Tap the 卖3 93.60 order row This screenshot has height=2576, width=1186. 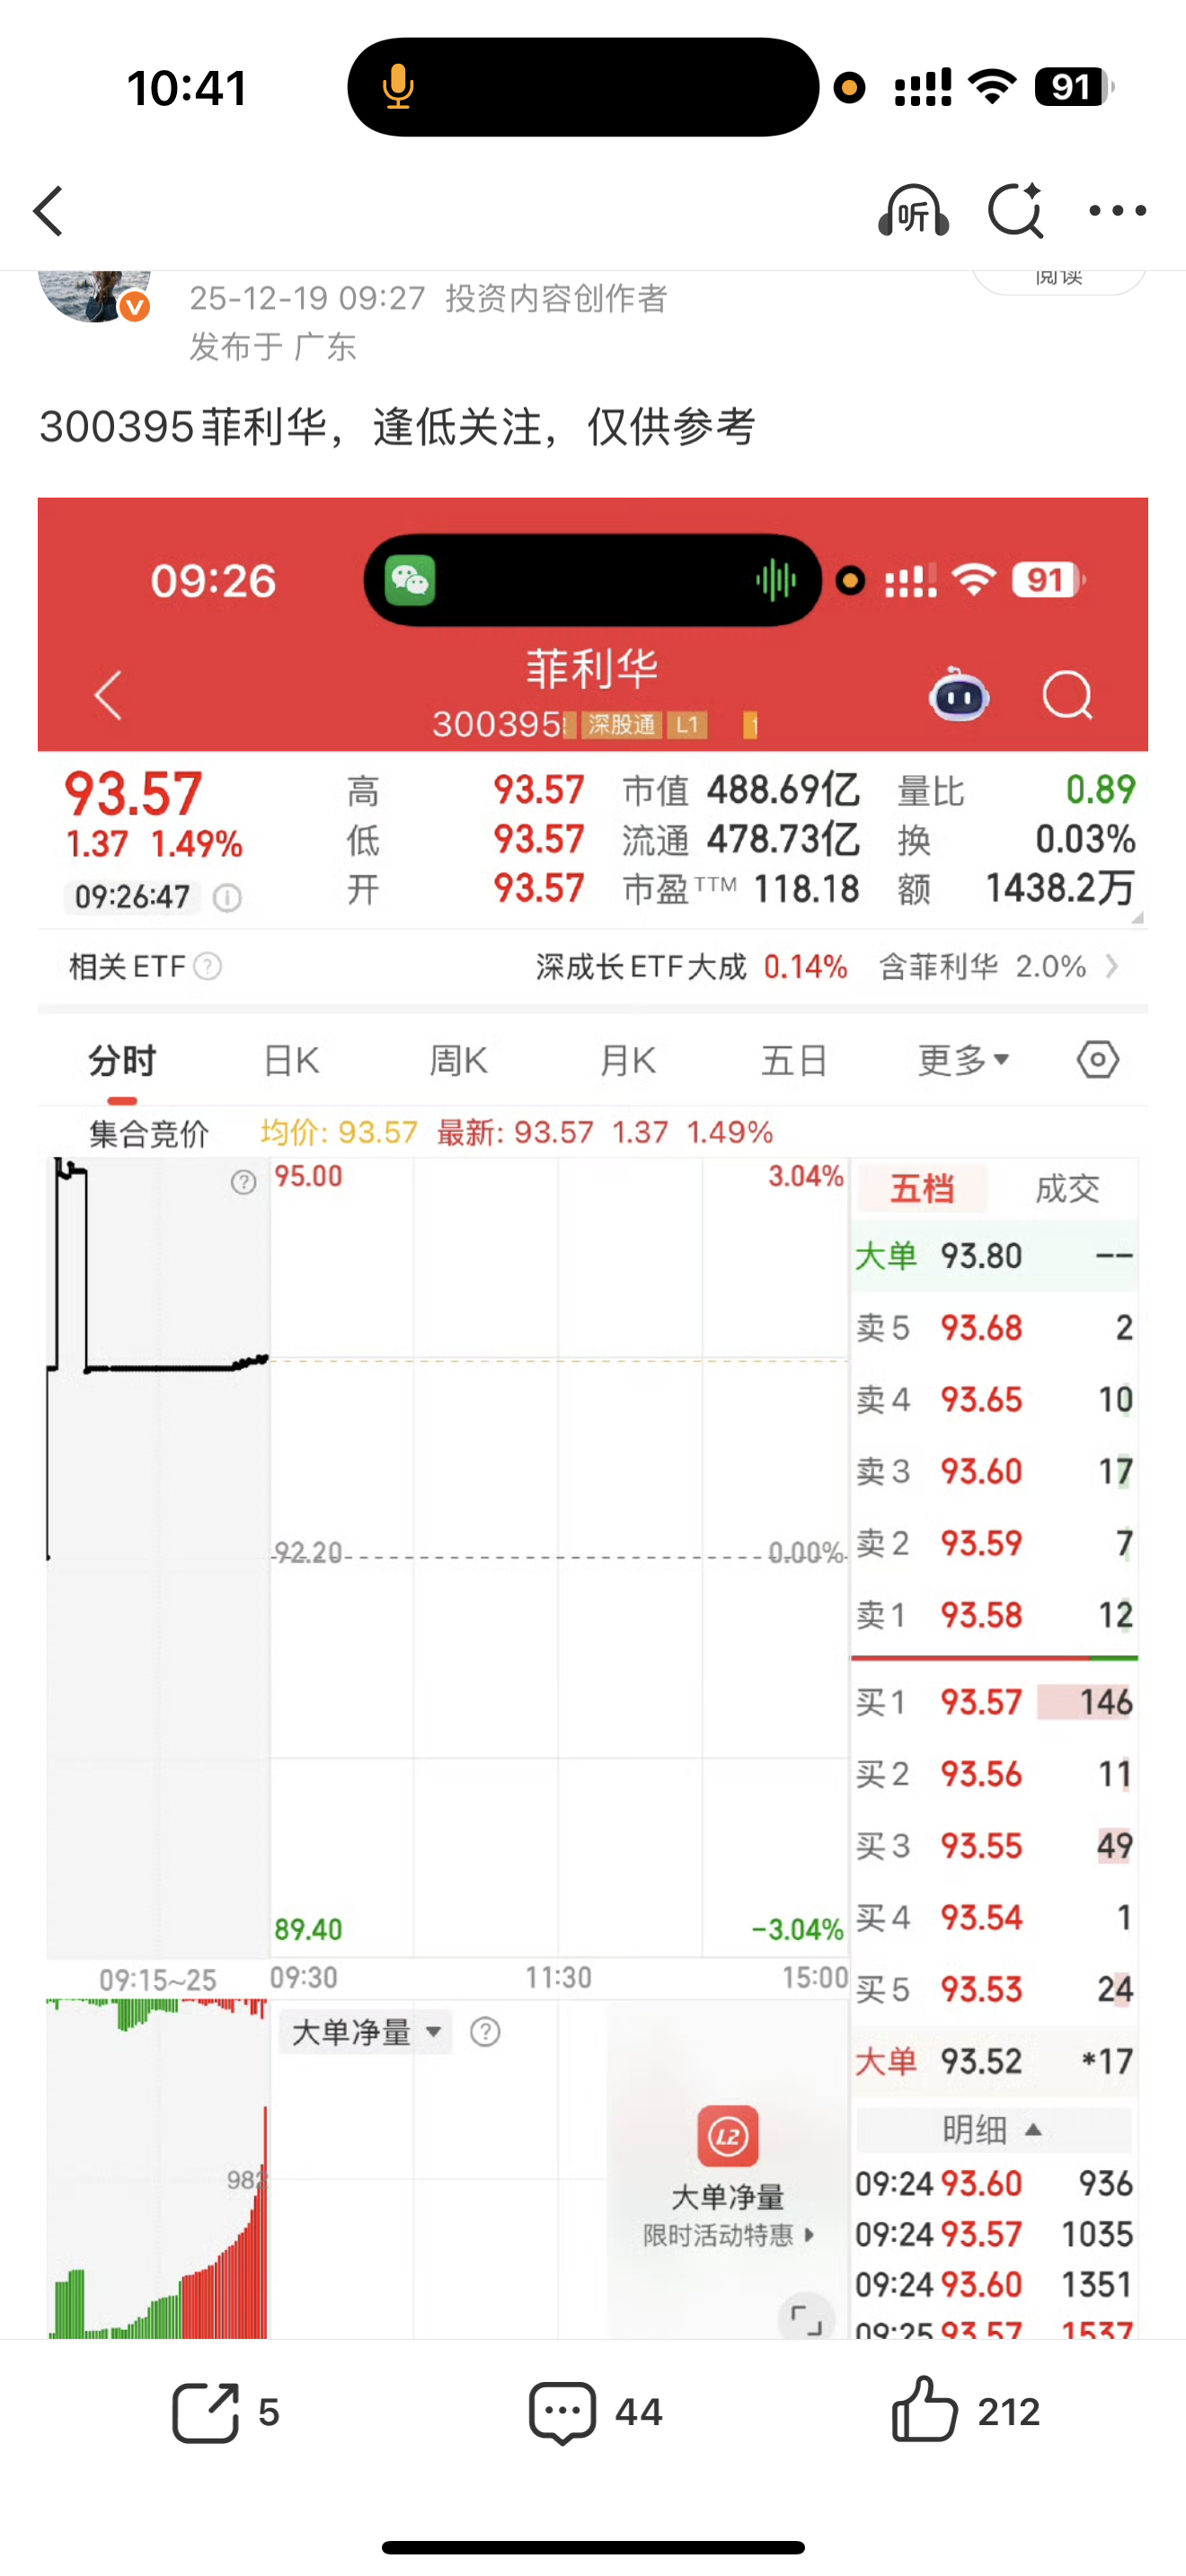(994, 1472)
